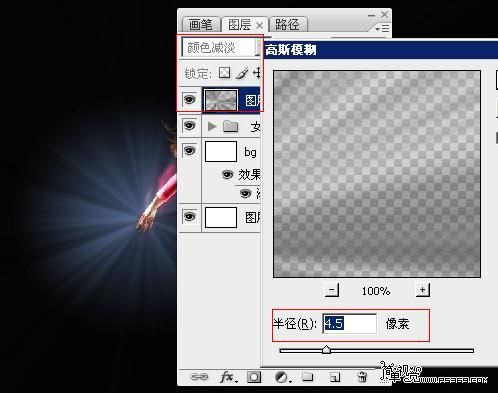This screenshot has width=498, height=393.
Task: Hide the bottom layer with eye icon
Action: coord(189,217)
